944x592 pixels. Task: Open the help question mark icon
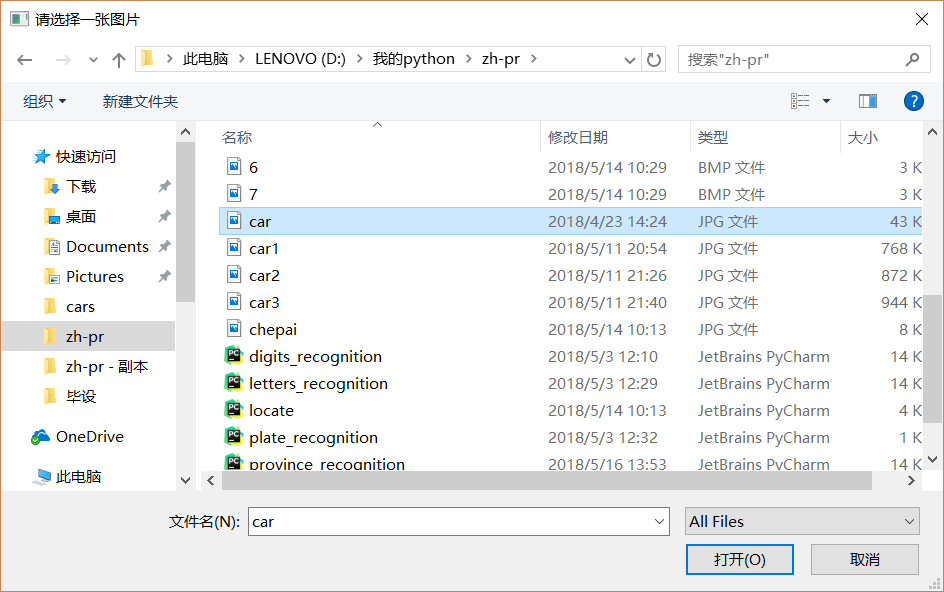point(913,101)
